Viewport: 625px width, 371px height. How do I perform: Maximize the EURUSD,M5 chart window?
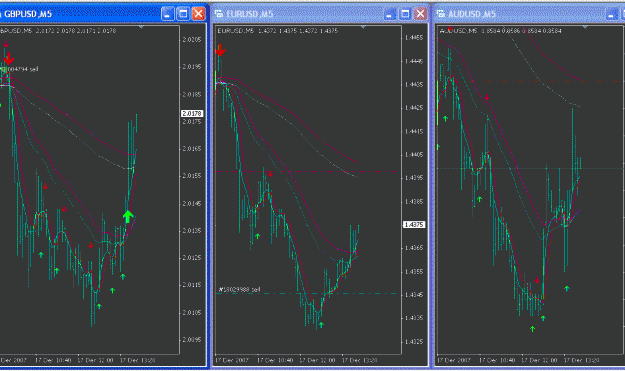(405, 14)
